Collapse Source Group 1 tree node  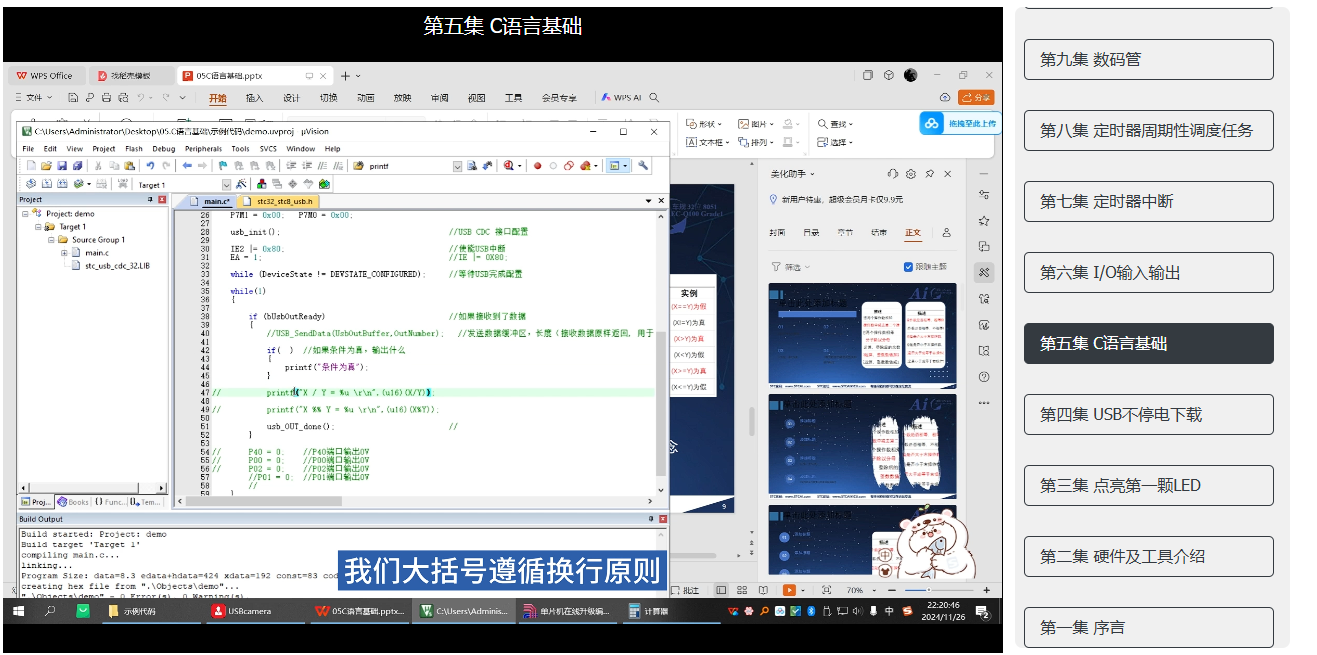pyautogui.click(x=50, y=240)
